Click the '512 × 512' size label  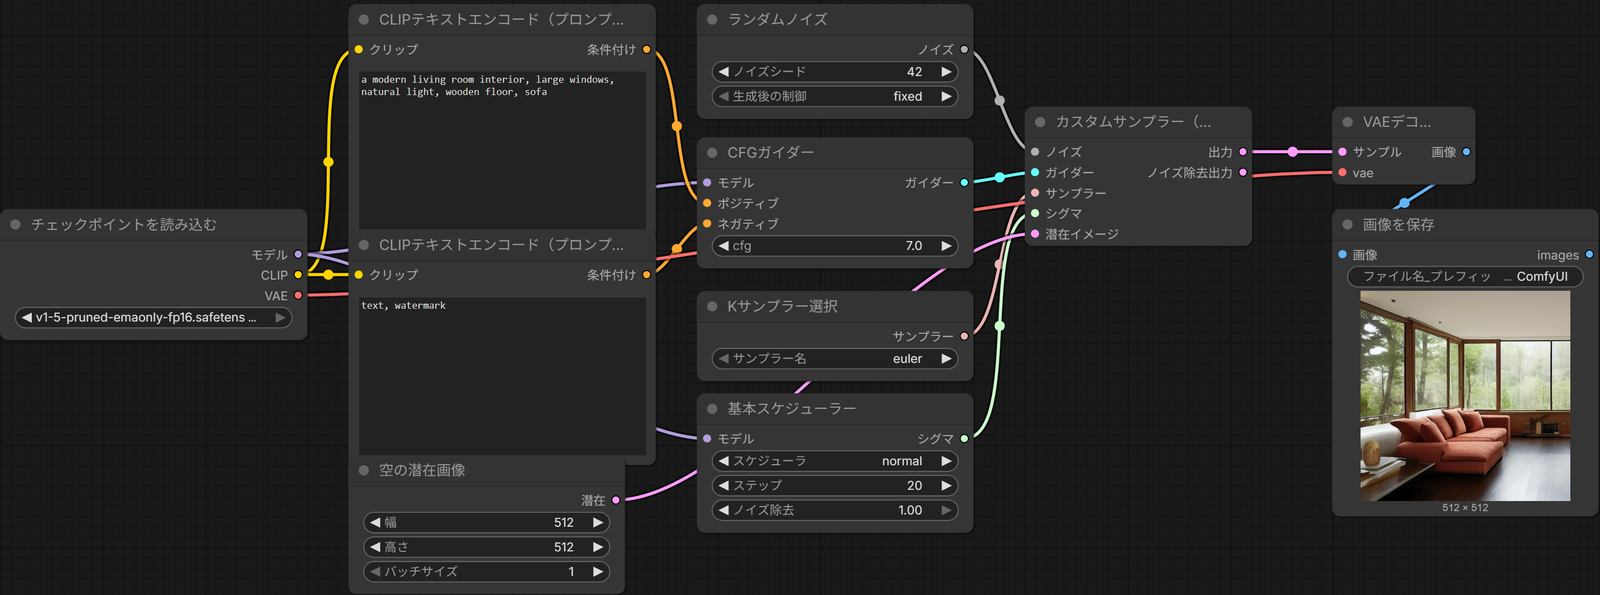[1465, 508]
